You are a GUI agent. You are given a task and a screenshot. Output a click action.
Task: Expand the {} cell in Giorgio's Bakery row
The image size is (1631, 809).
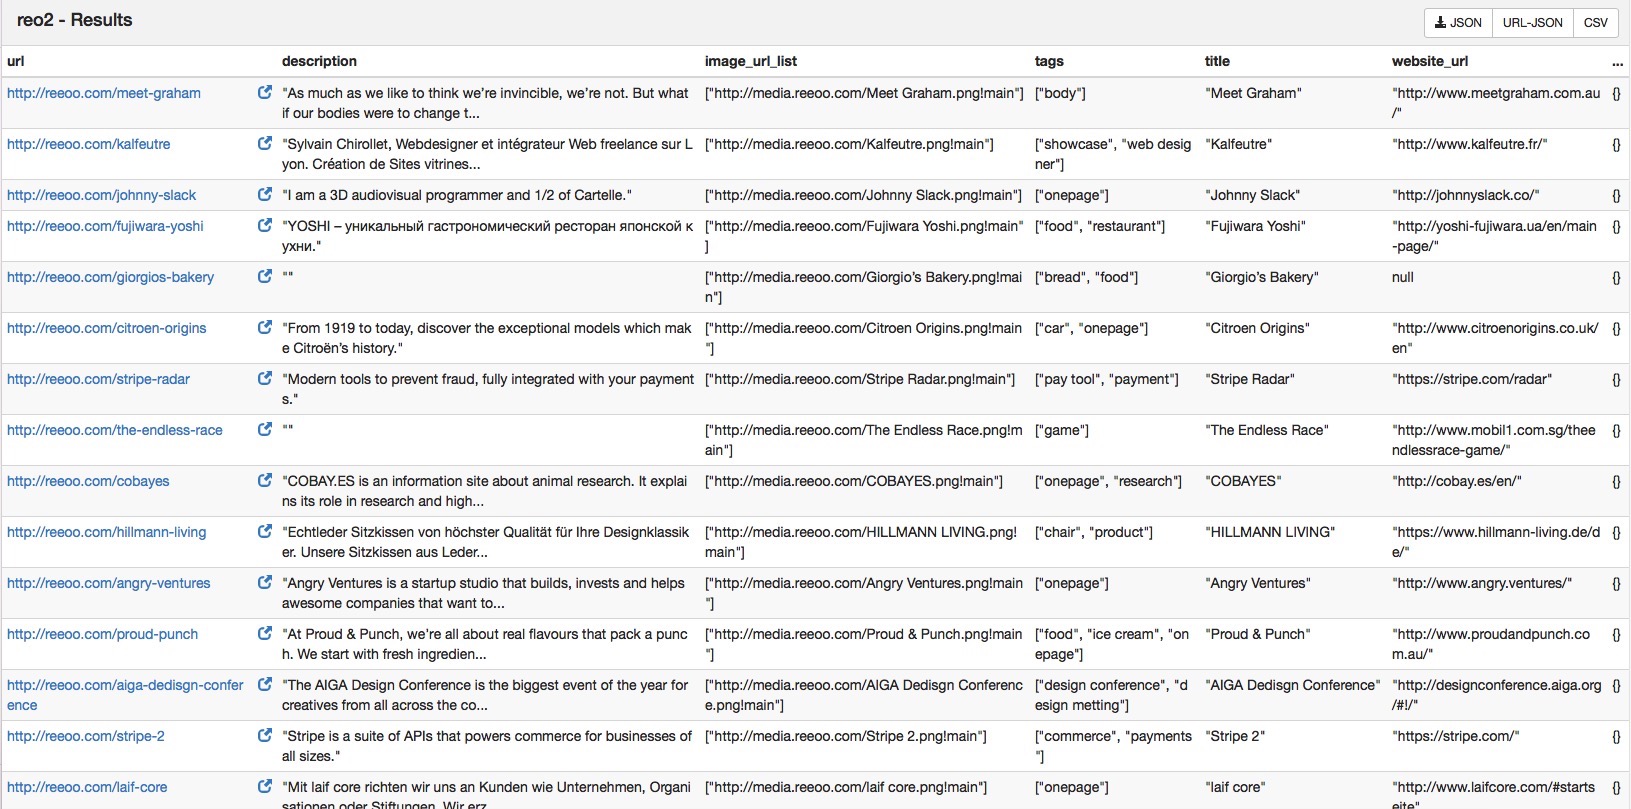point(1616,277)
